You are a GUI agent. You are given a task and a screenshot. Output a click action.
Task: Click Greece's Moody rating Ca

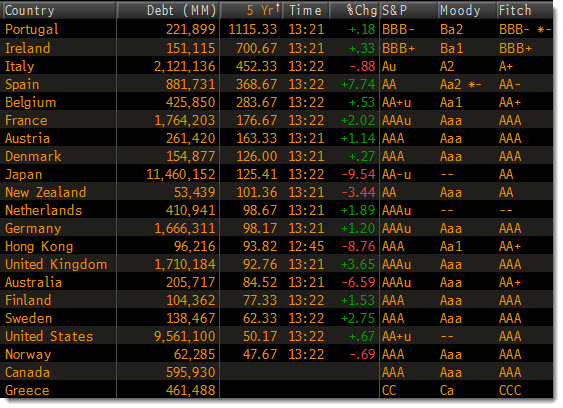(447, 390)
